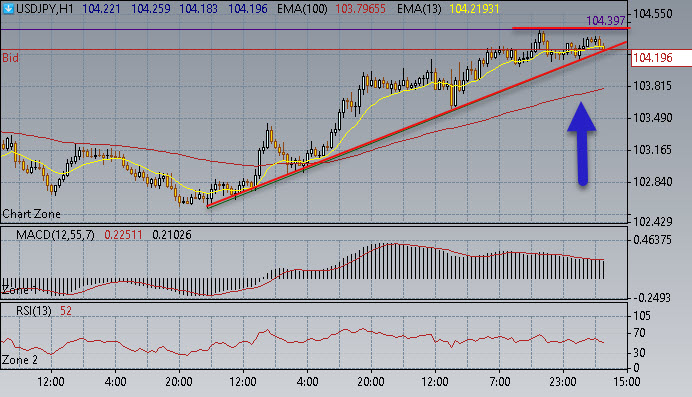This screenshot has height=397, width=692.
Task: Select the short red resistance line at top
Action: tap(571, 28)
